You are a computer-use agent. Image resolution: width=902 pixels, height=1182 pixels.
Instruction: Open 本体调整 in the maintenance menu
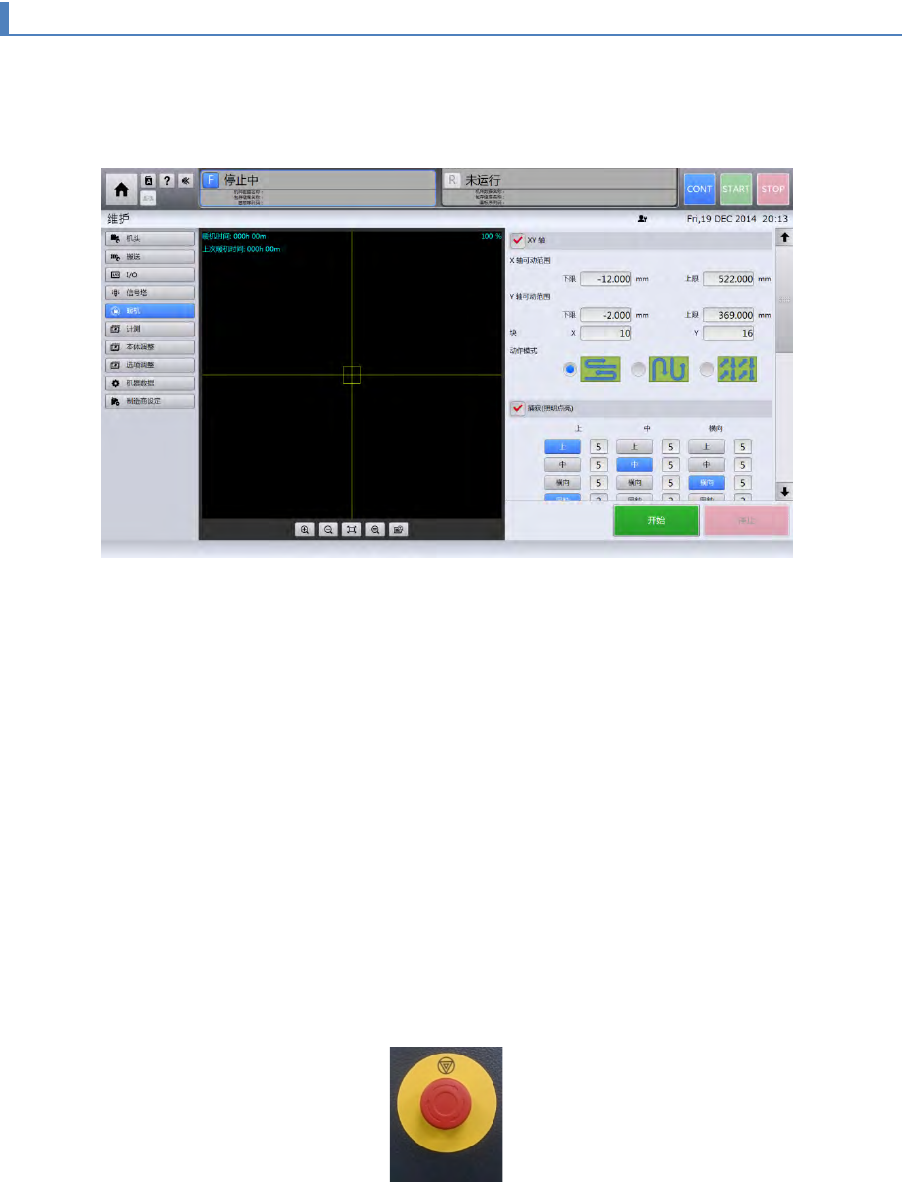150,347
